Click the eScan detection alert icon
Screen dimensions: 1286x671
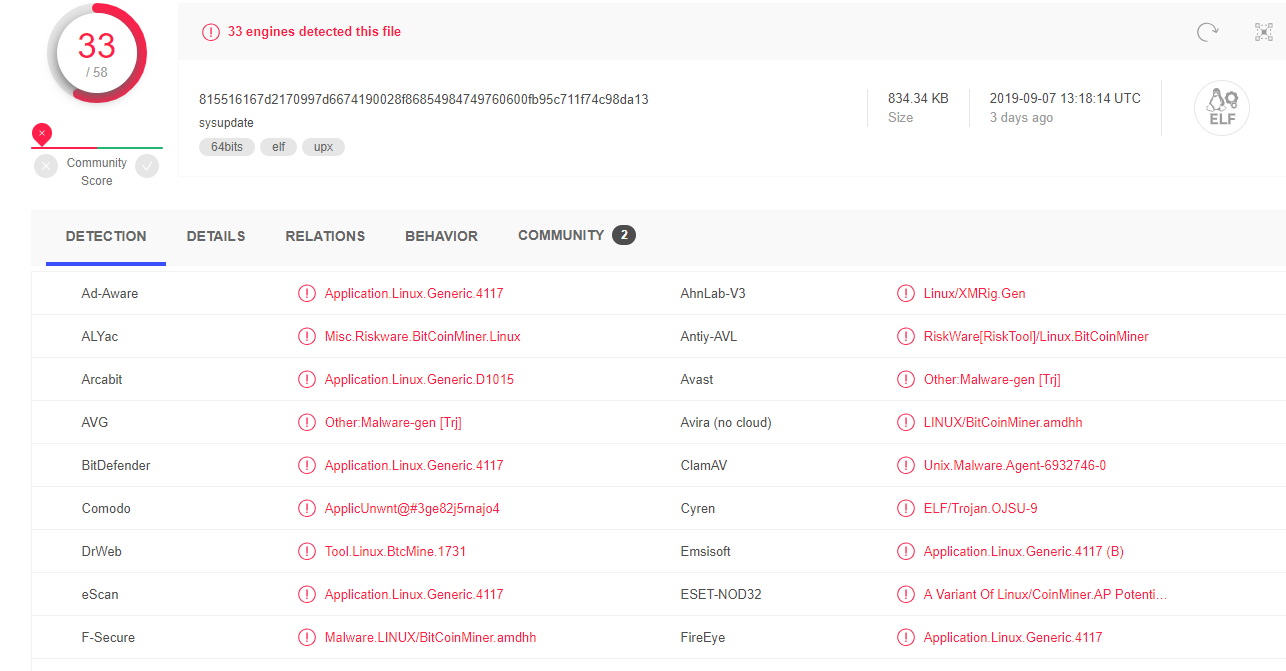click(307, 595)
